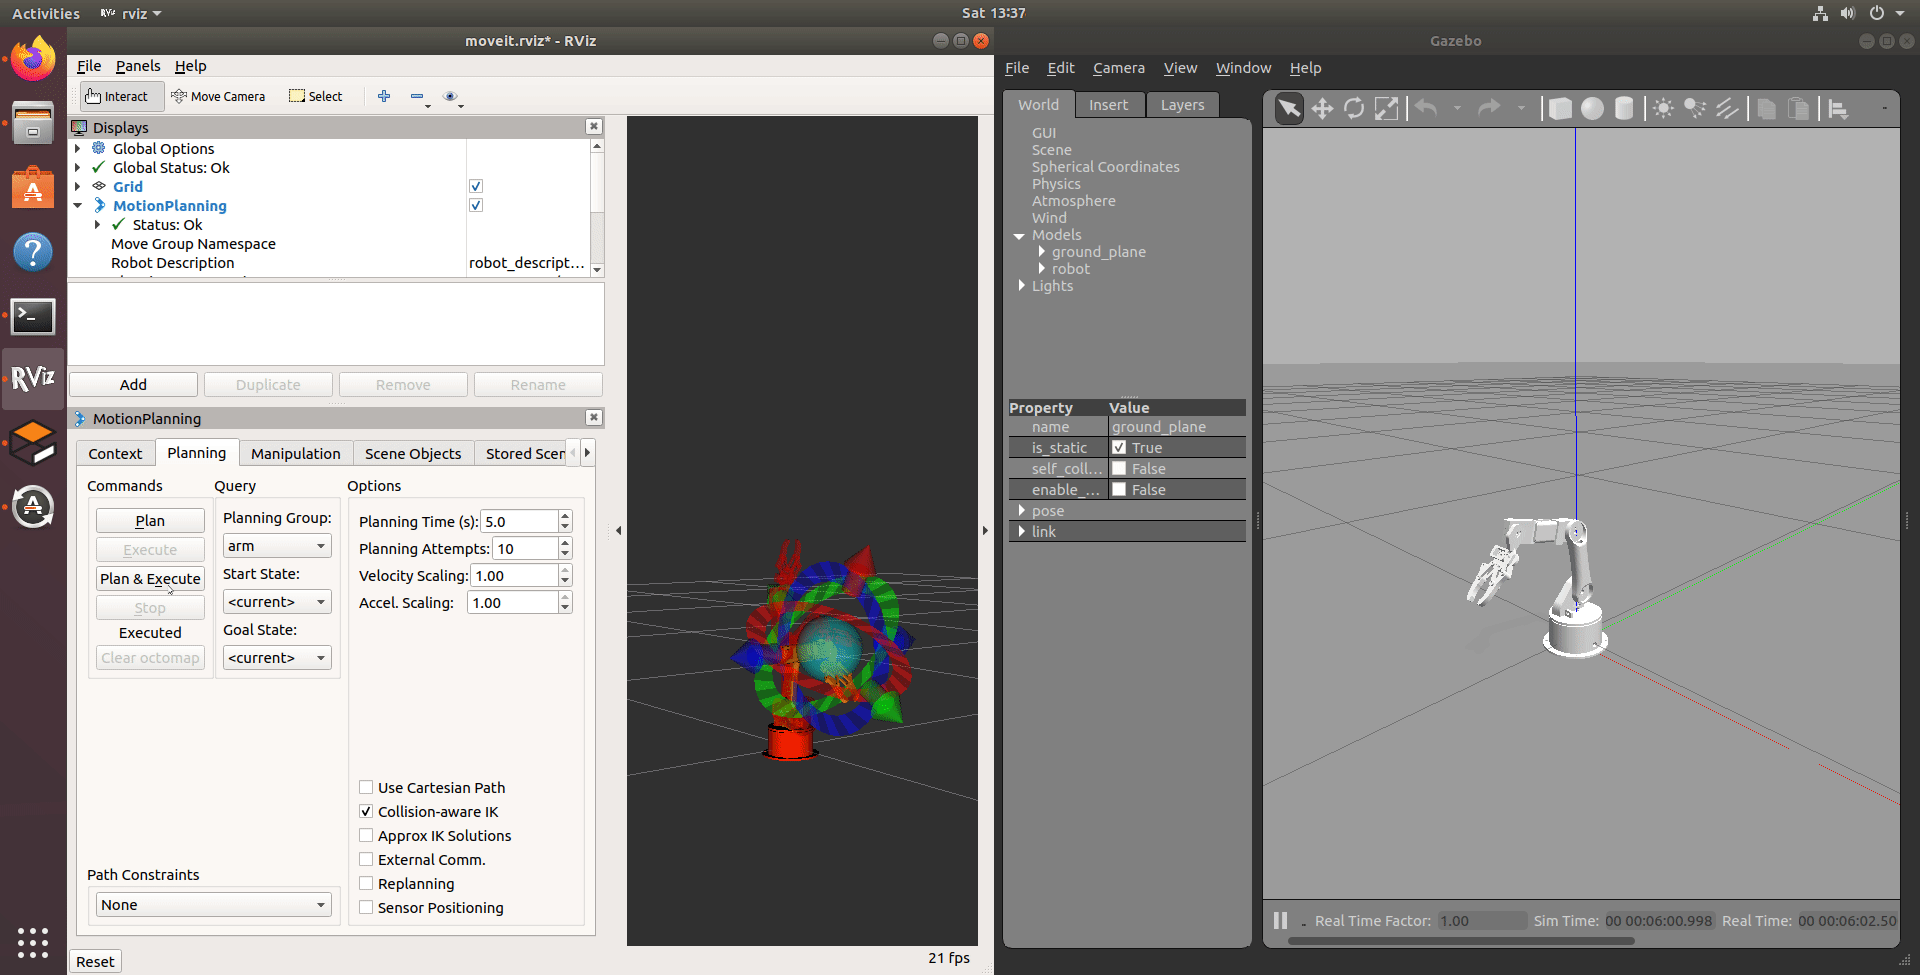Activate Gazebo scale mode tool
The height and width of the screenshot is (975, 1920).
[1386, 108]
